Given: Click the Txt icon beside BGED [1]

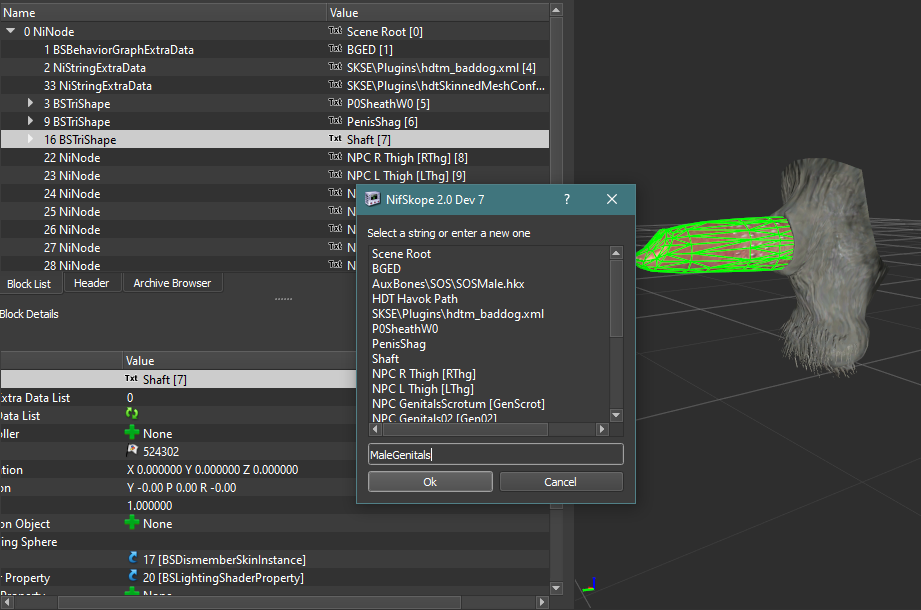Looking at the screenshot, I should tap(335, 49).
